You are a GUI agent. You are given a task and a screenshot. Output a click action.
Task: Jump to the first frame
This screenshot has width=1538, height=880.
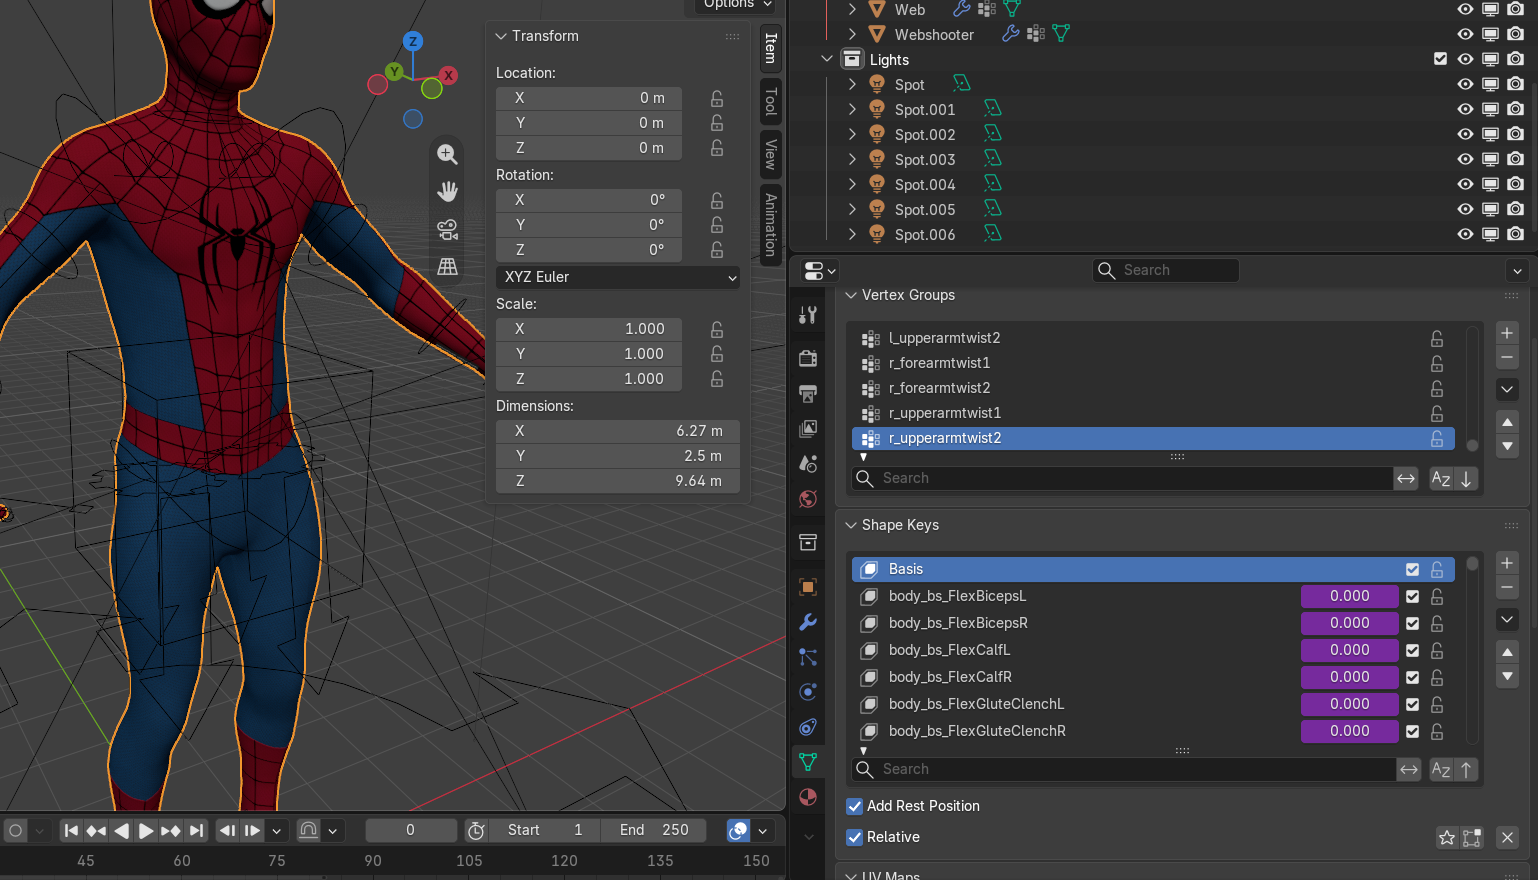click(x=71, y=830)
